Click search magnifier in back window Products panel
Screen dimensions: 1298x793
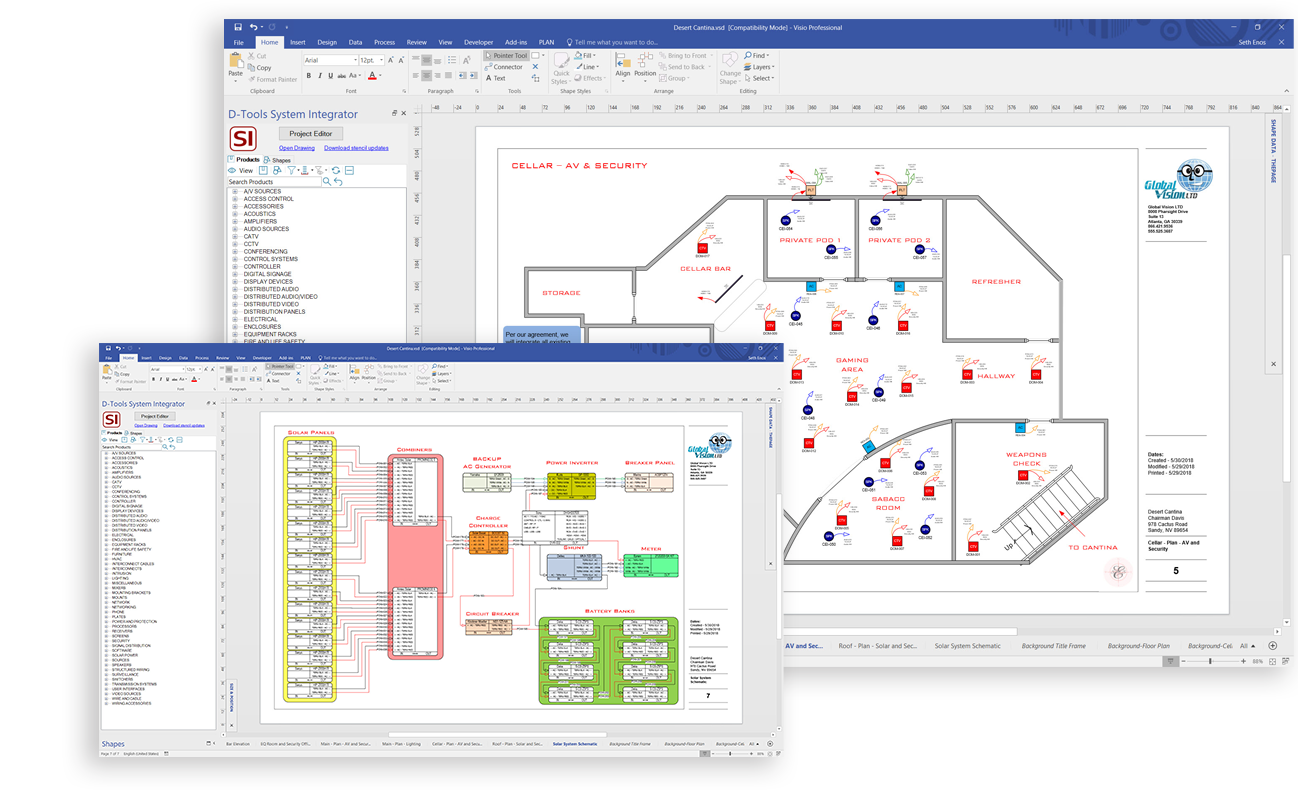(x=327, y=181)
